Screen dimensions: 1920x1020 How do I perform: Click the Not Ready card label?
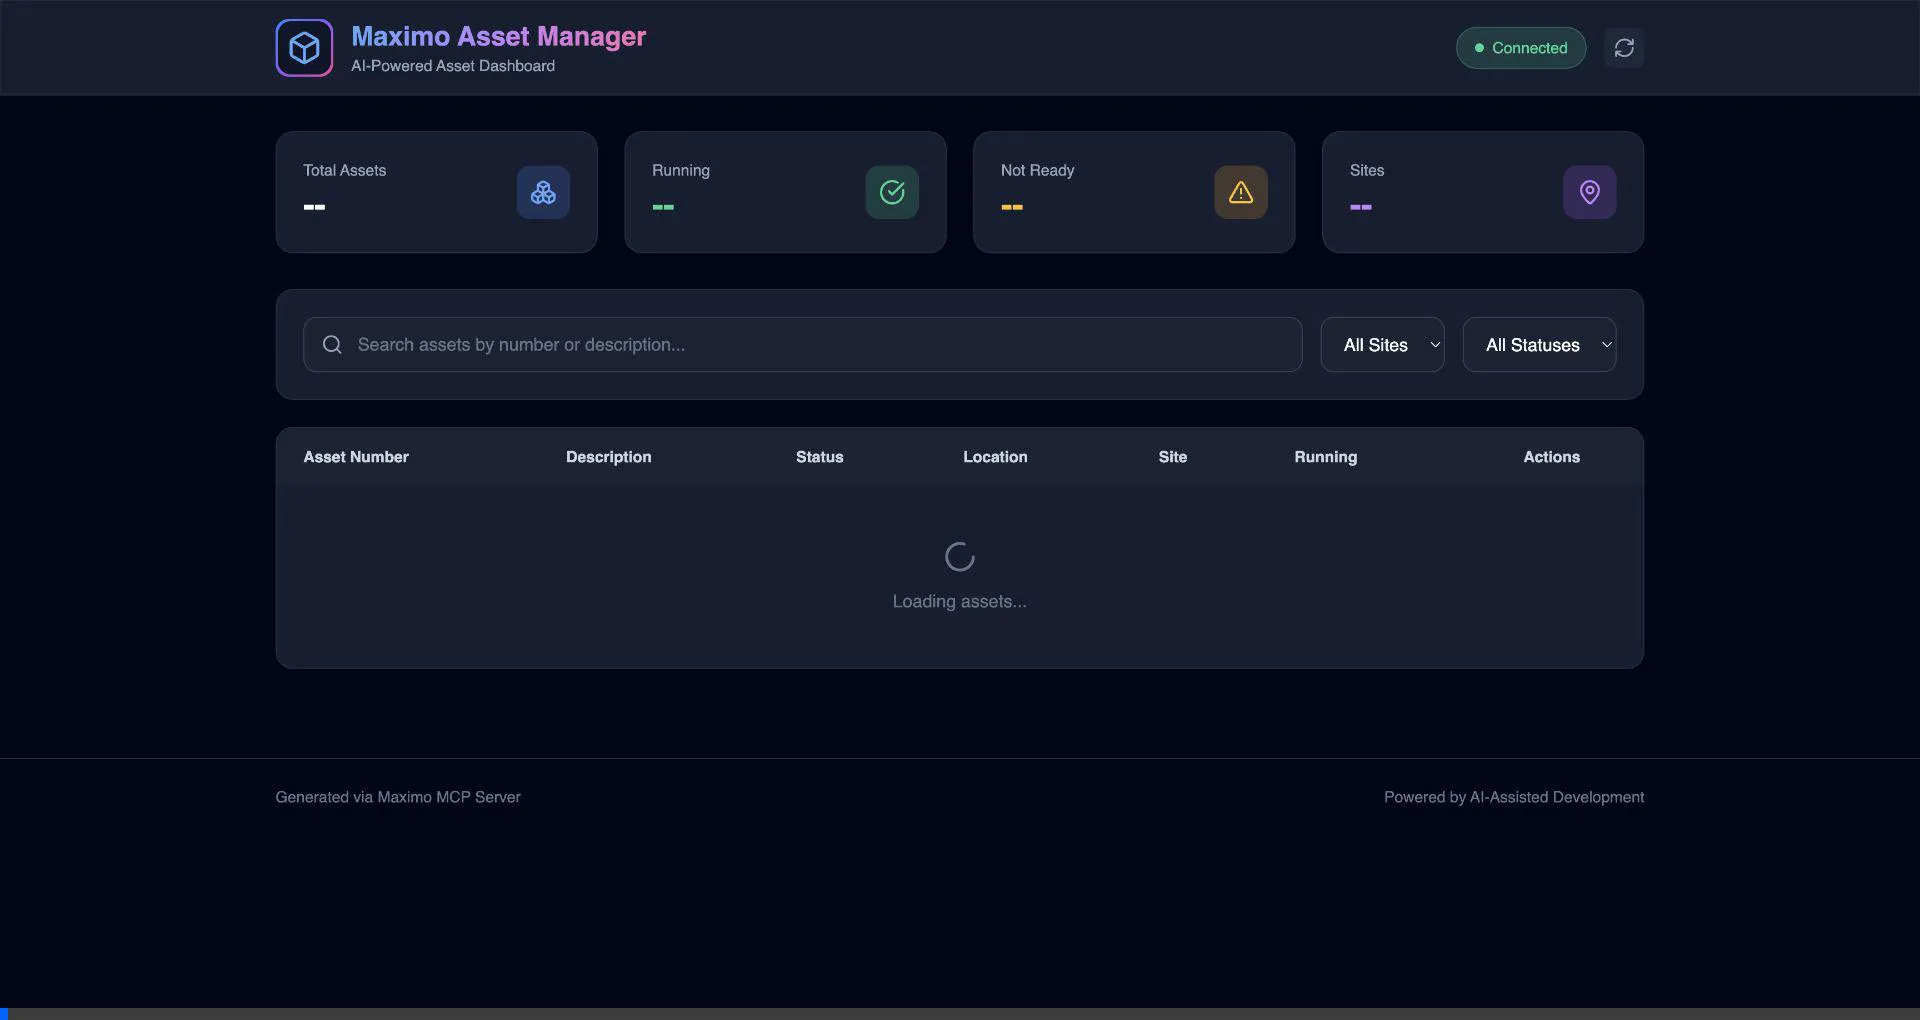pyautogui.click(x=1038, y=171)
